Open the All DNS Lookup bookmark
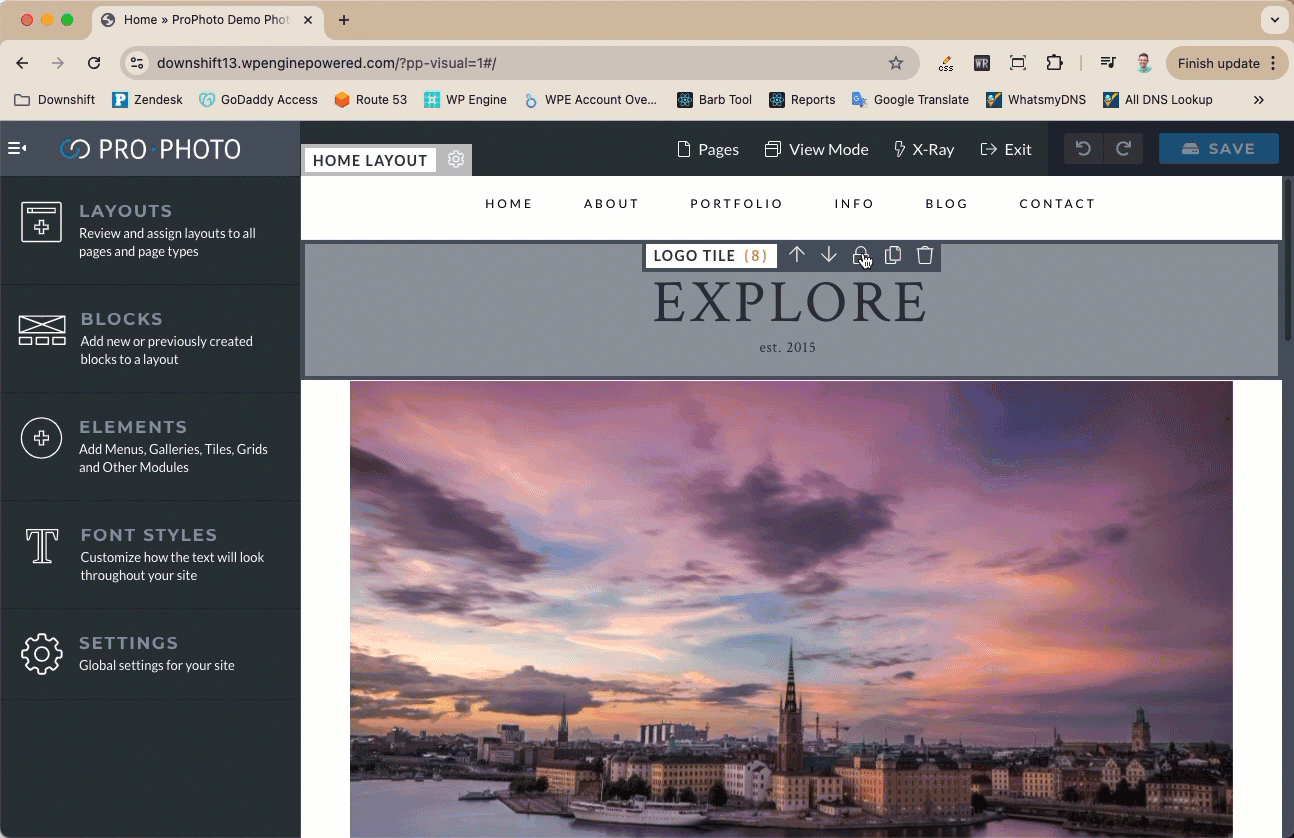 1157,99
